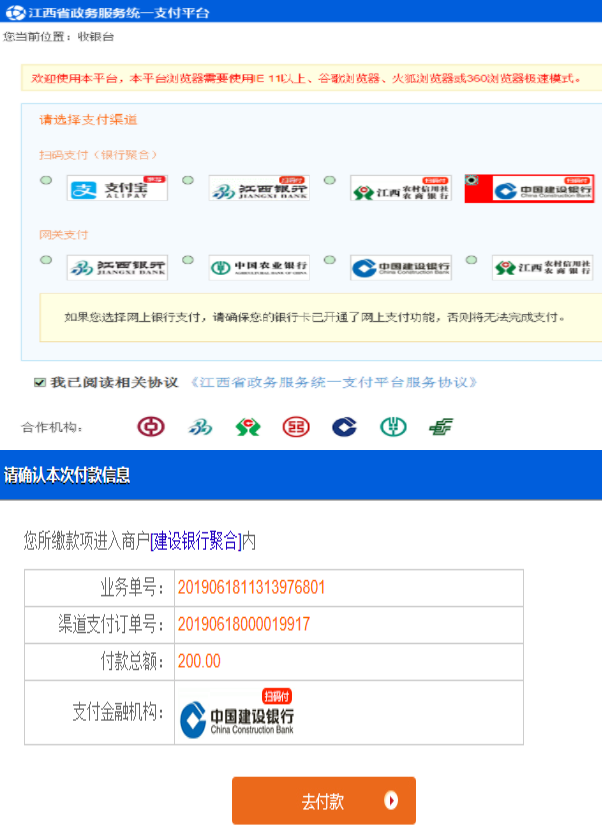602x837 pixels.
Task: Click the online banking reminder notice text
Action: [315, 317]
